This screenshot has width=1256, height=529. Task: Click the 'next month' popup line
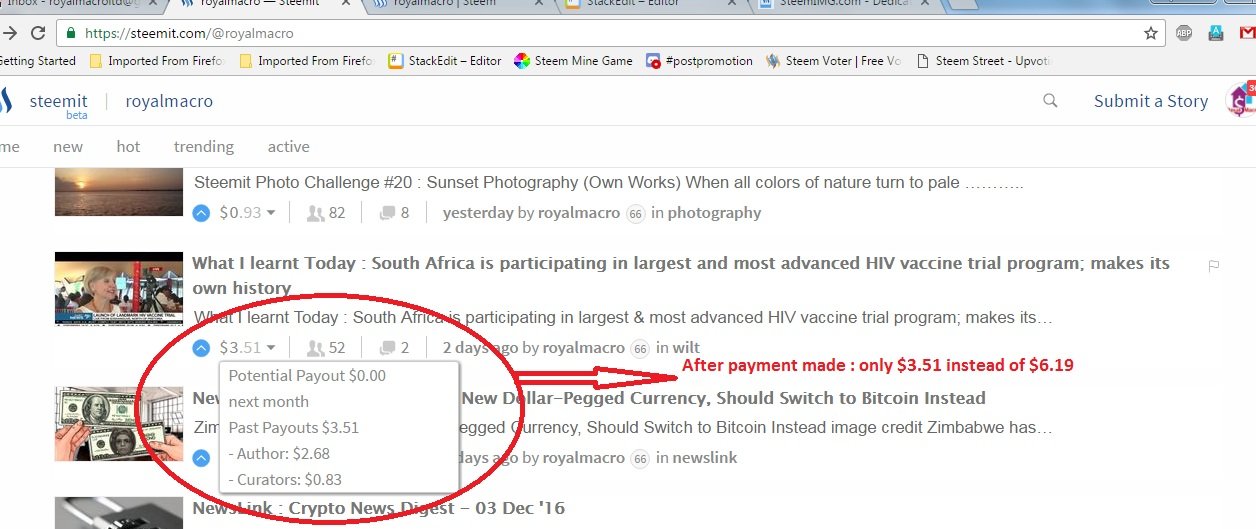point(269,401)
